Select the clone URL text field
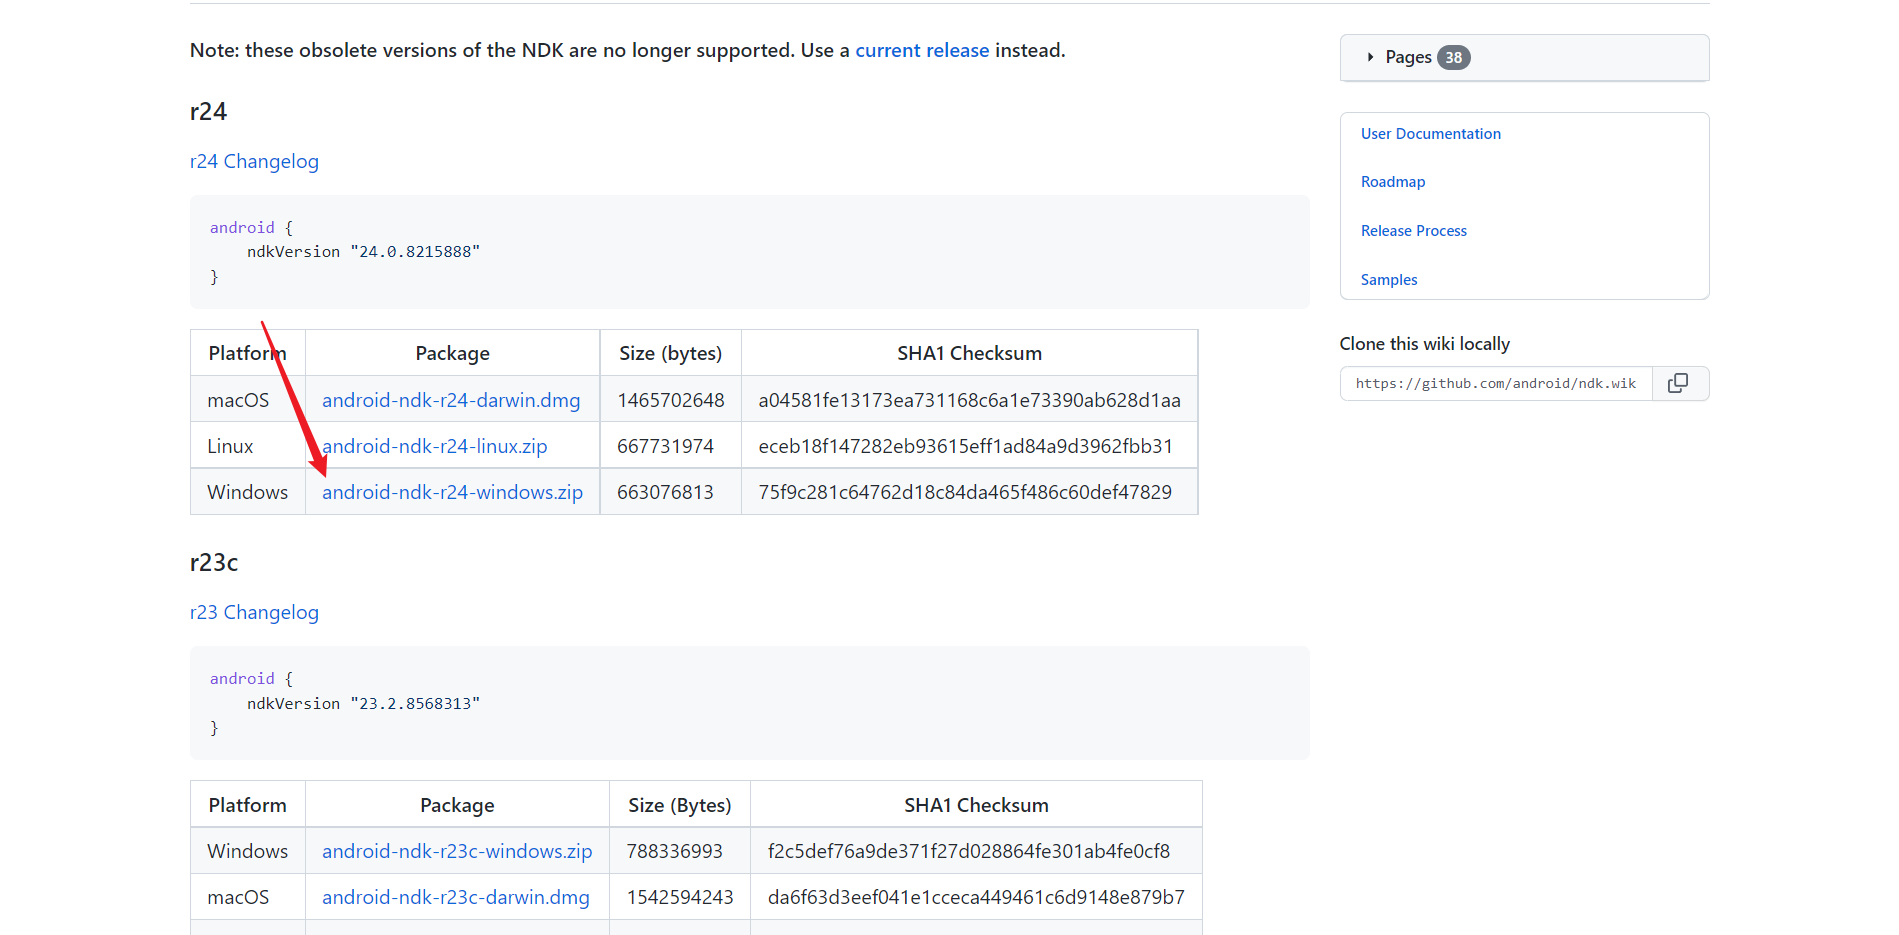1899x935 pixels. coord(1495,383)
